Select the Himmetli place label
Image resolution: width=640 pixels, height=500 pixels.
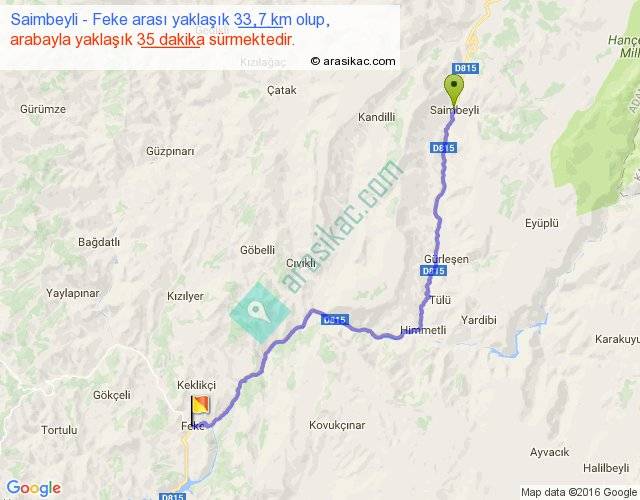pyautogui.click(x=423, y=330)
